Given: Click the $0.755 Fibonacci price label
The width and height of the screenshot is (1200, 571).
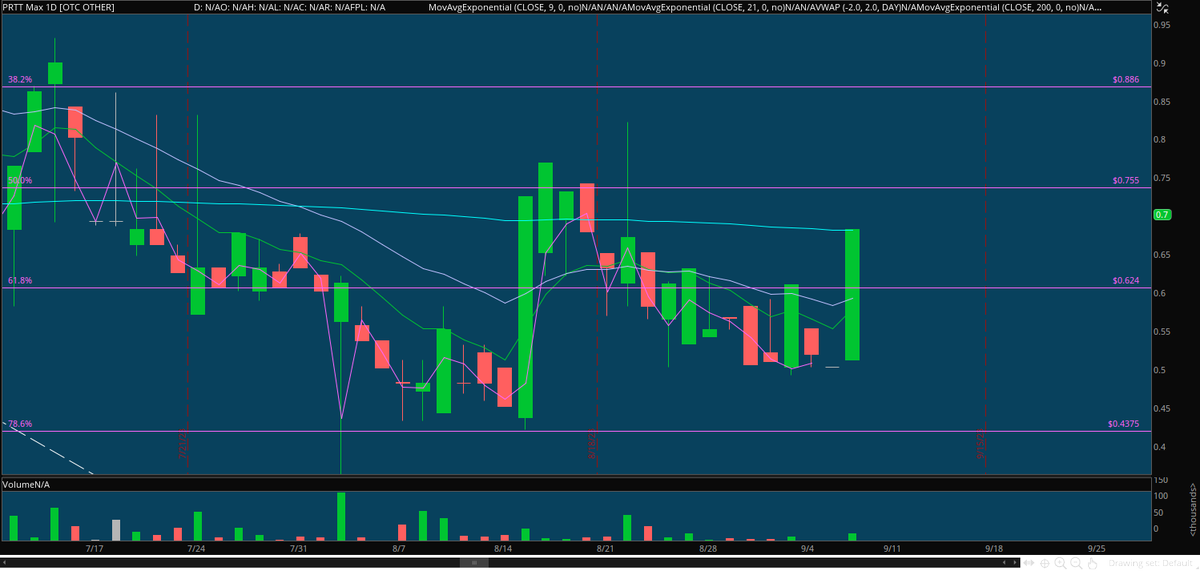Looking at the screenshot, I should [x=1126, y=181].
